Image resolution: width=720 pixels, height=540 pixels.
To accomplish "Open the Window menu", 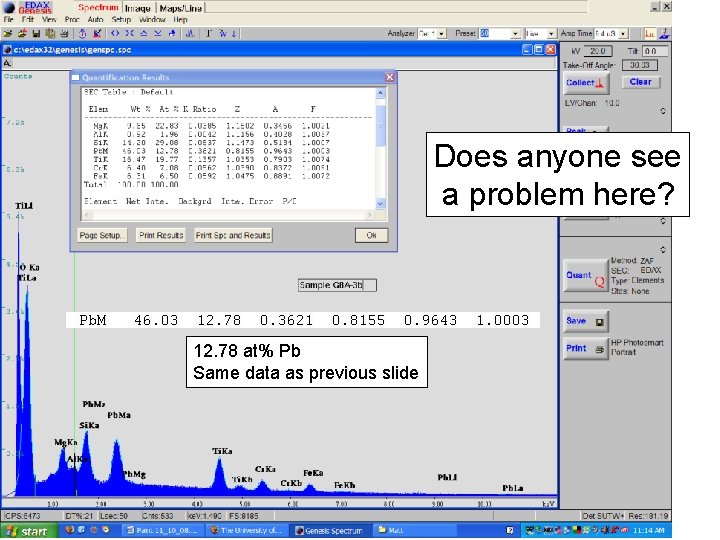I will coord(152,19).
